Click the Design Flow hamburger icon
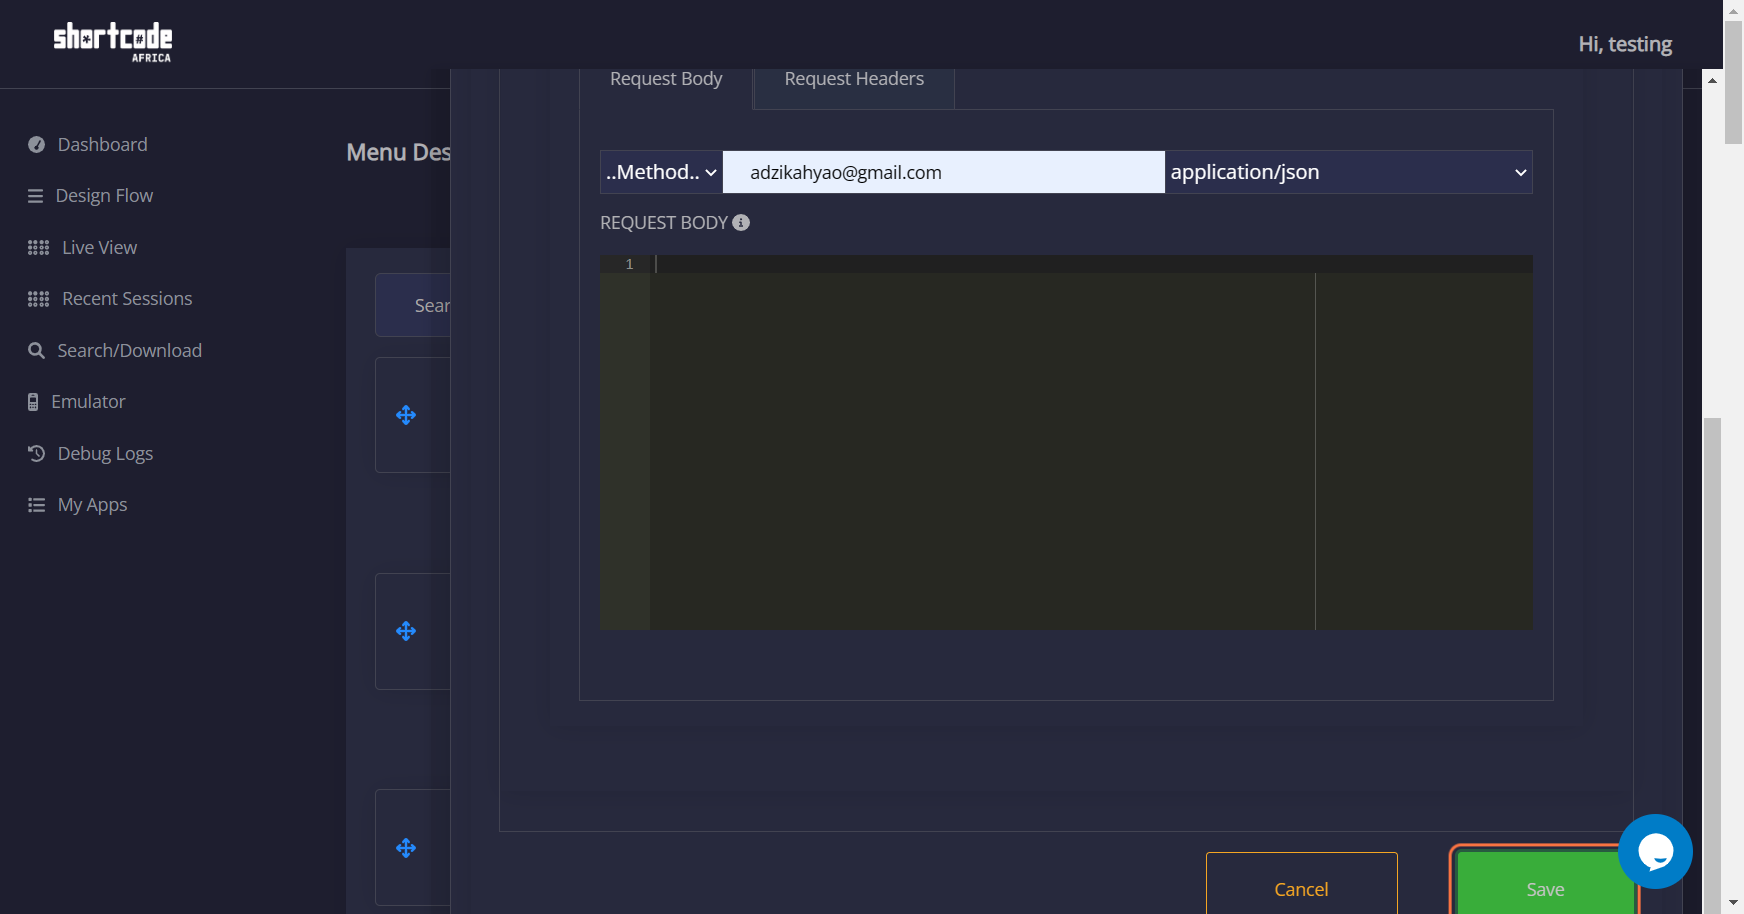Viewport: 1744px width, 914px height. click(36, 196)
